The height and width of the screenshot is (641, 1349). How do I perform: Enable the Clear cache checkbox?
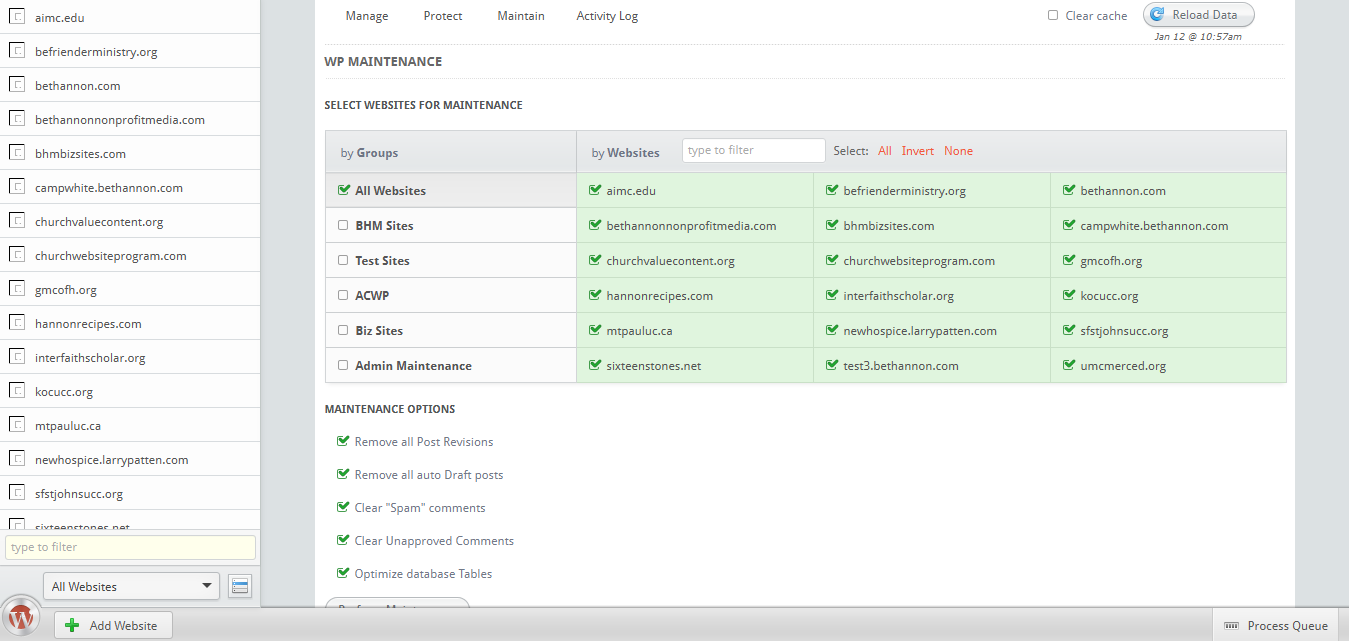(x=1053, y=15)
